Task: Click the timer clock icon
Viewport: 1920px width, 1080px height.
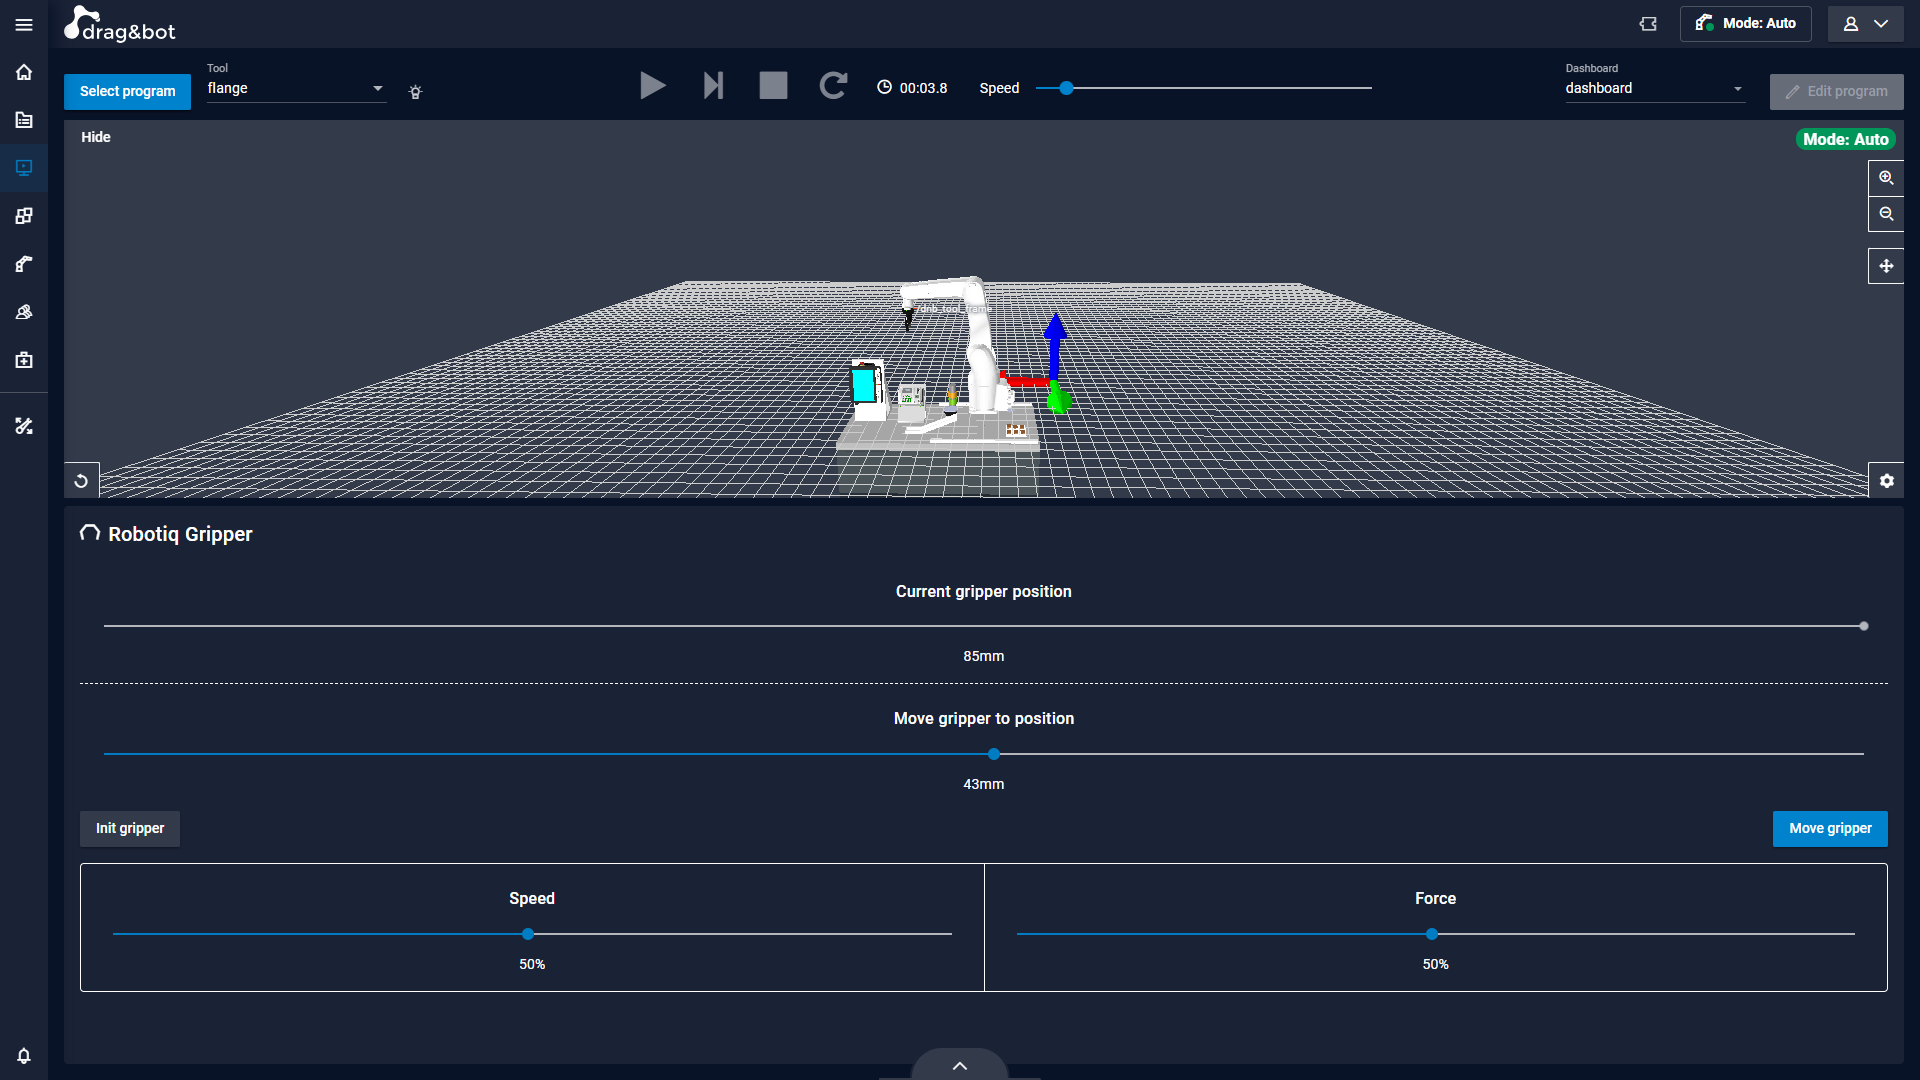Action: click(884, 87)
